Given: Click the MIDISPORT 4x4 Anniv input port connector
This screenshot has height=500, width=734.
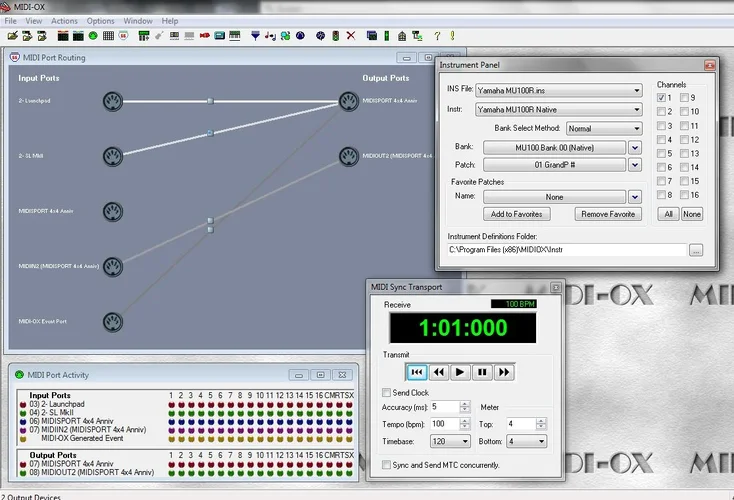Looking at the screenshot, I should [x=113, y=211].
